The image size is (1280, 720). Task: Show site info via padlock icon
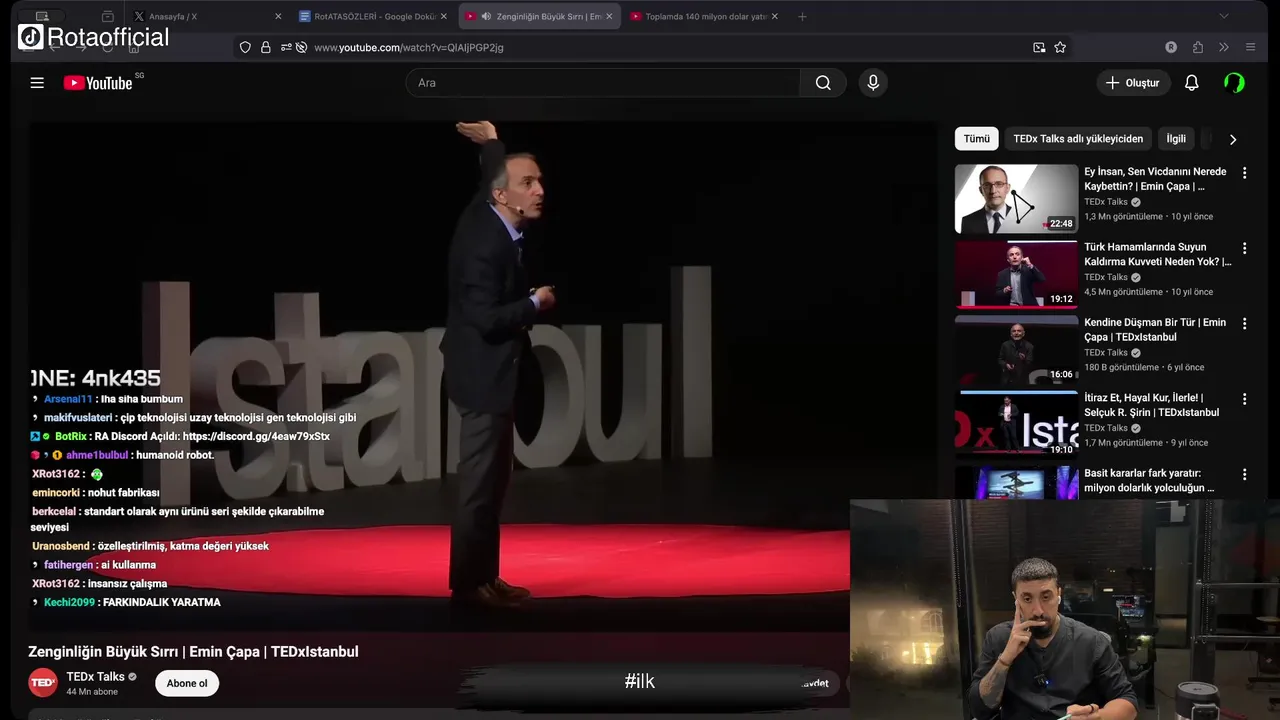pyautogui.click(x=265, y=47)
